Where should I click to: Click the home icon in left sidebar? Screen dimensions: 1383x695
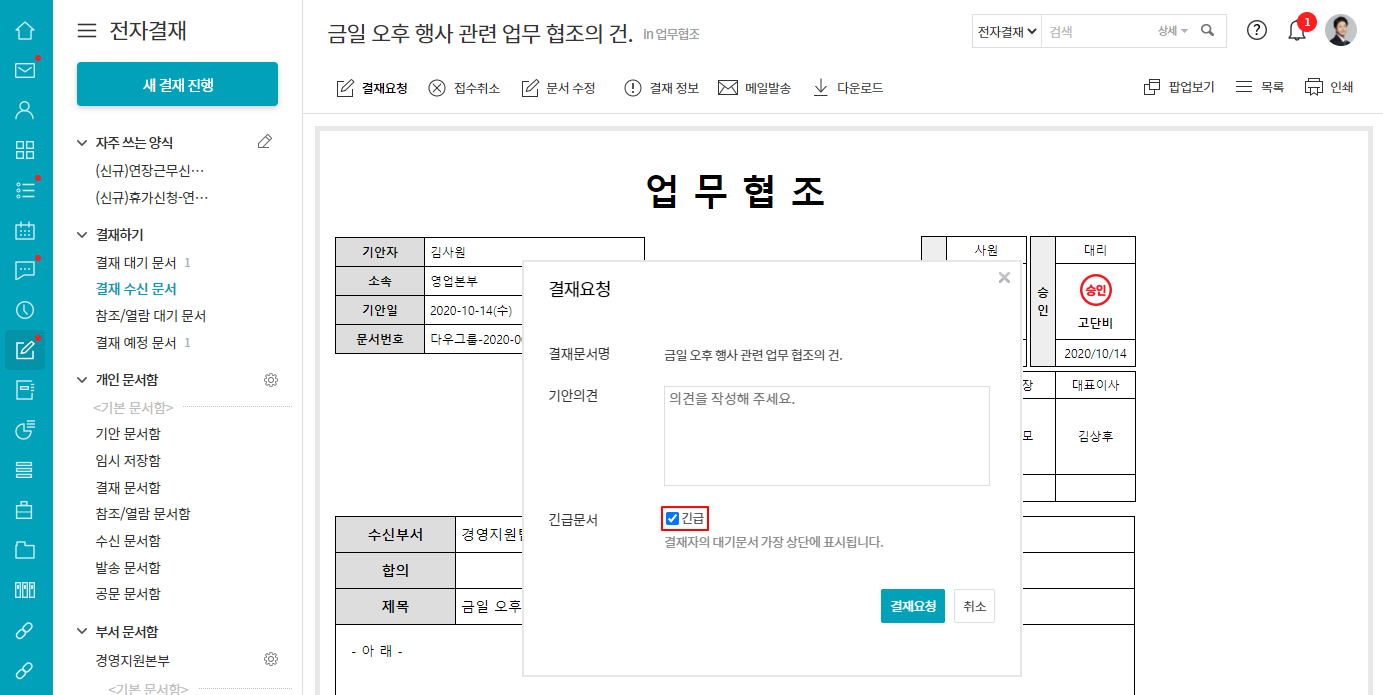(25, 30)
